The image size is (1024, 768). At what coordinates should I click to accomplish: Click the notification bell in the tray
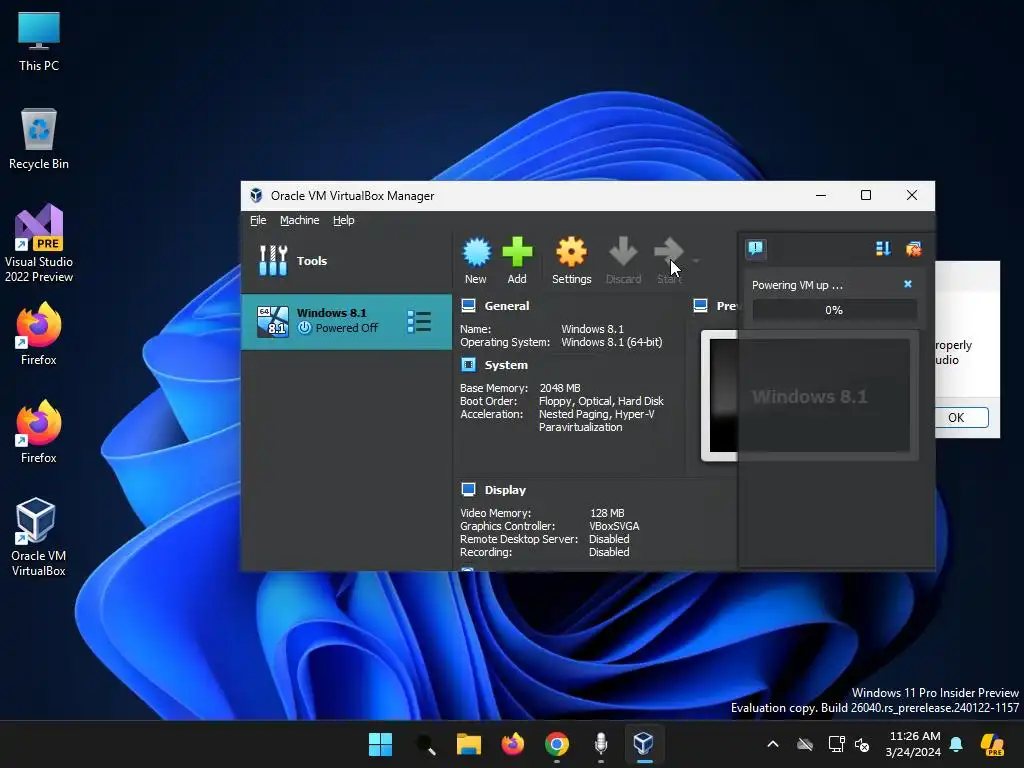tap(956, 744)
